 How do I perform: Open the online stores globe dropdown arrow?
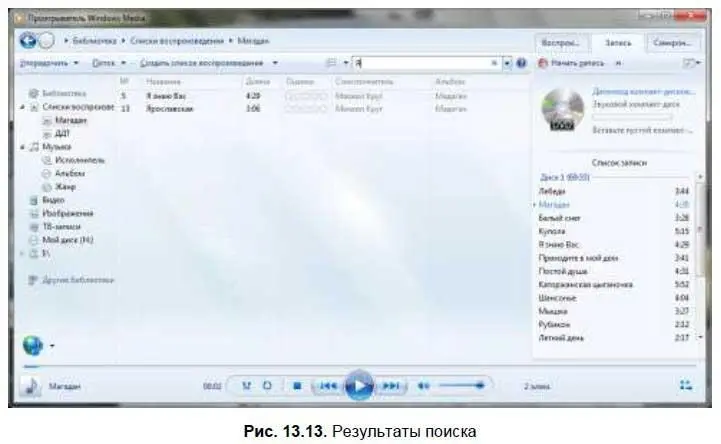(x=52, y=346)
